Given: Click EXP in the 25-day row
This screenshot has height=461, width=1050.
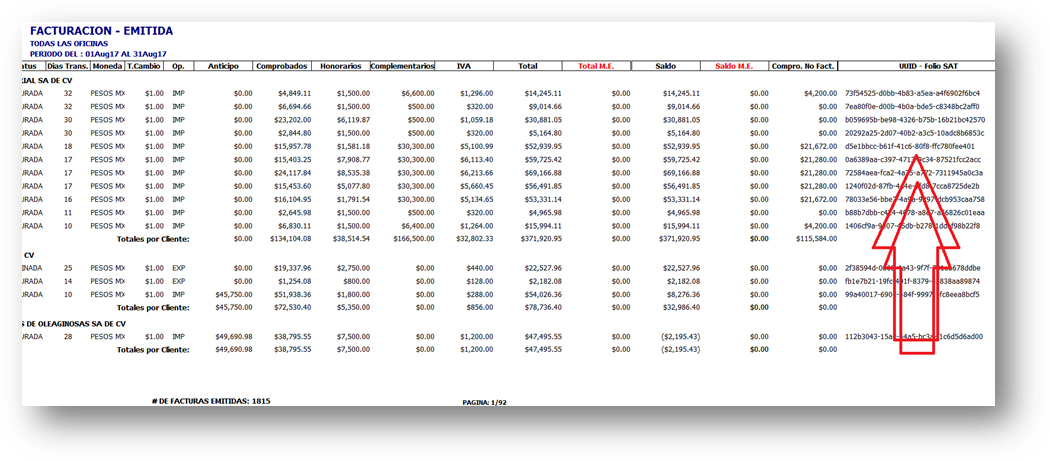Looking at the screenshot, I should [x=178, y=268].
